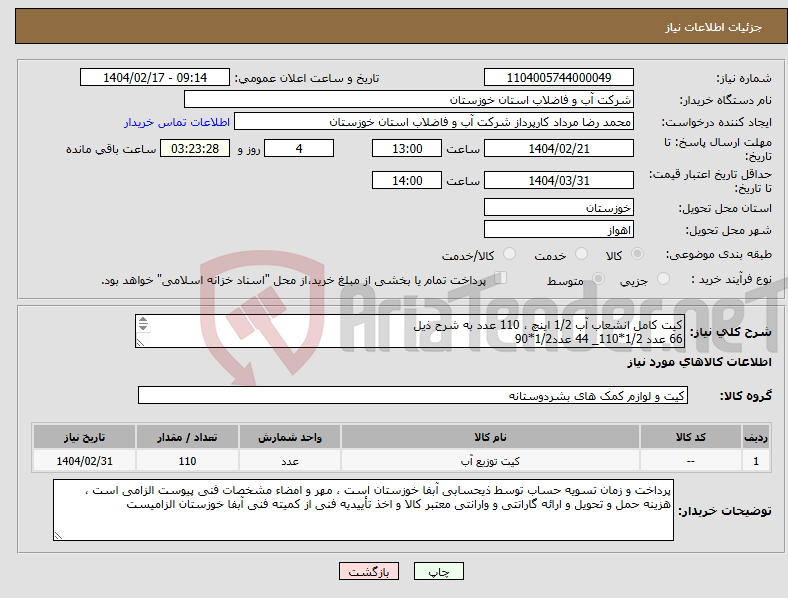Click the buyer name field شرکت آب و فاضلاب
This screenshot has height=598, width=788.
click(409, 99)
